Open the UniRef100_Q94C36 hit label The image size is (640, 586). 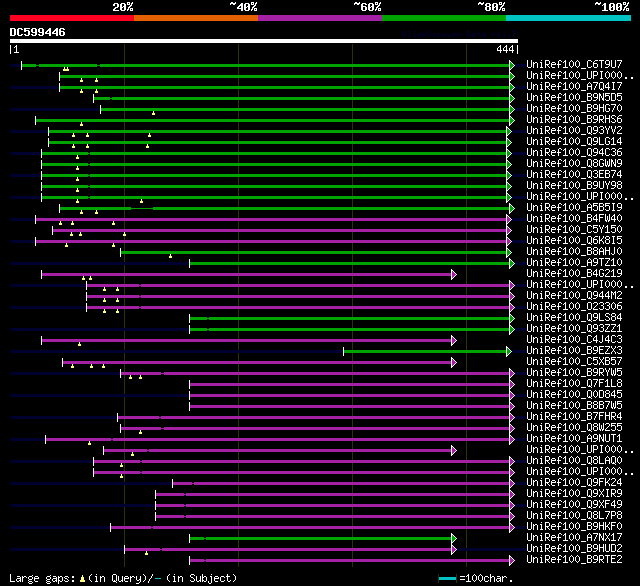click(x=574, y=153)
